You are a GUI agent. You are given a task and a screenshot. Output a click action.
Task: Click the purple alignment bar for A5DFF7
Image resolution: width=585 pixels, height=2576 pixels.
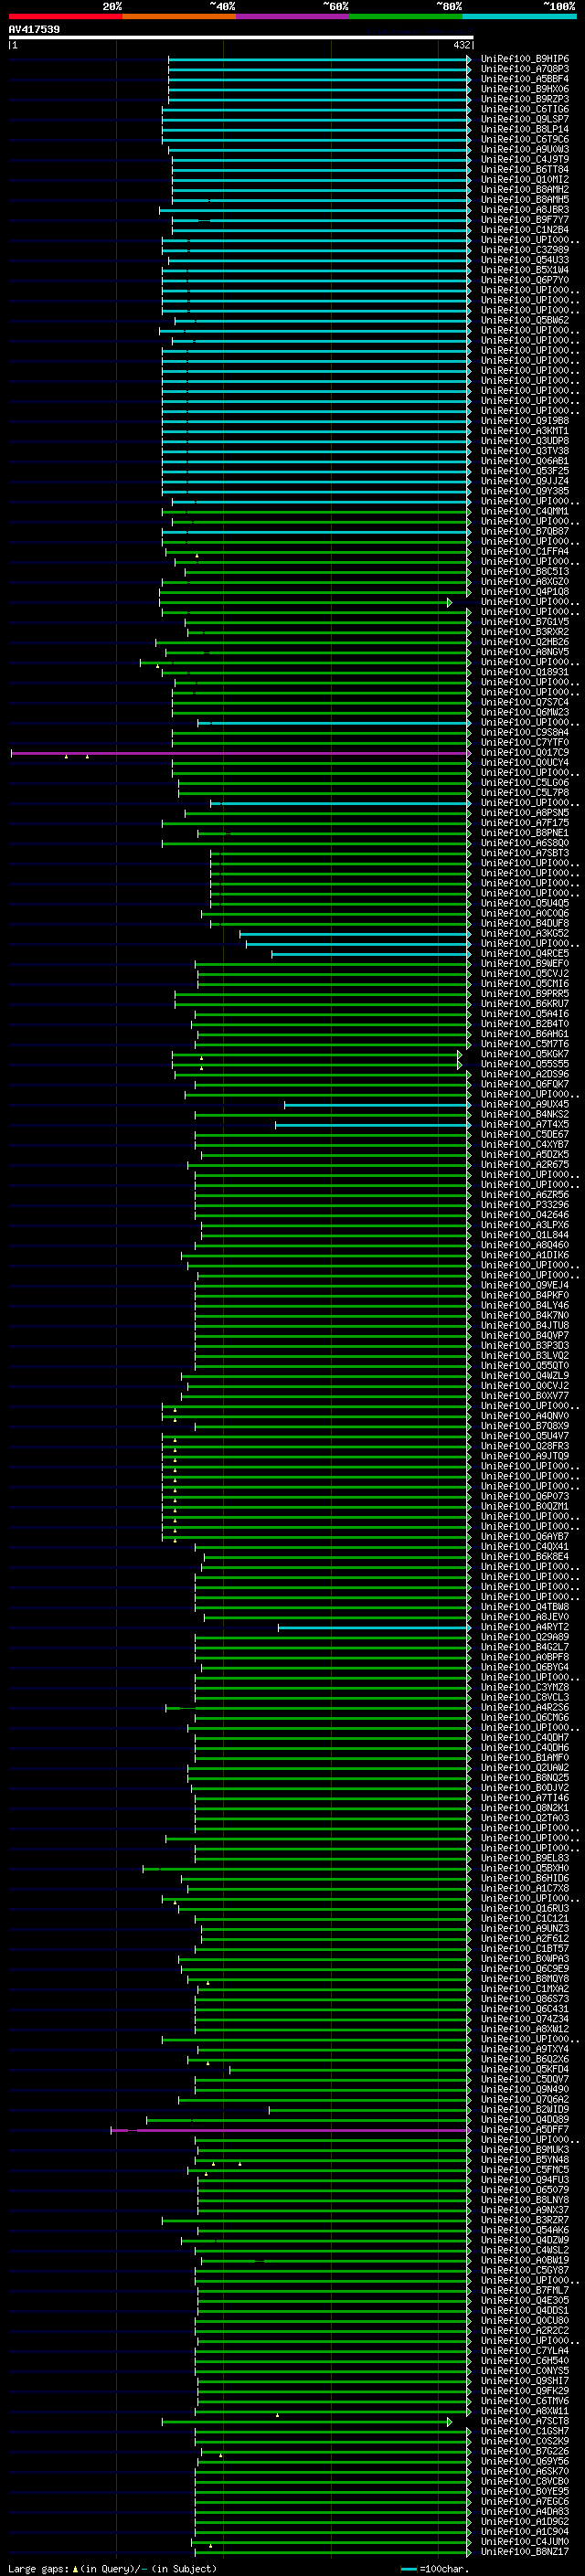coord(290,2130)
